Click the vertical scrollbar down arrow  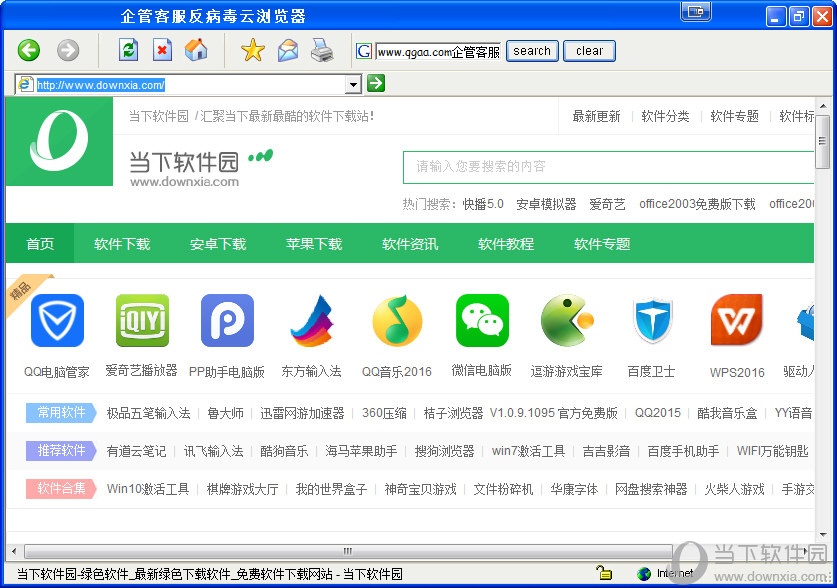tap(823, 534)
